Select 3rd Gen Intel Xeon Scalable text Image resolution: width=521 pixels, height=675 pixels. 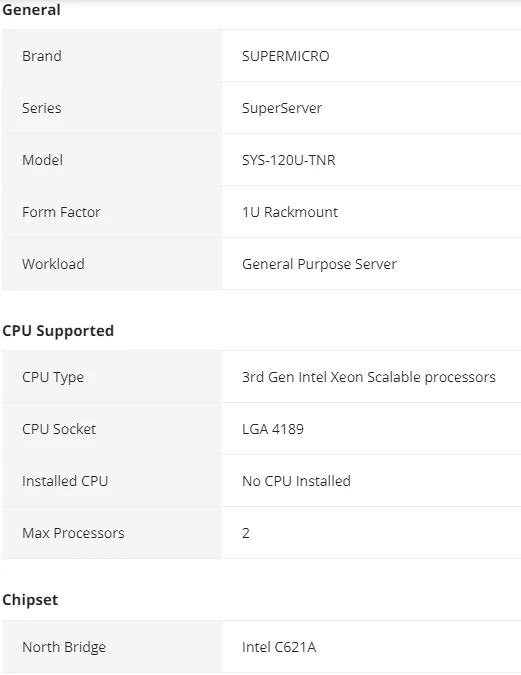coord(331,377)
